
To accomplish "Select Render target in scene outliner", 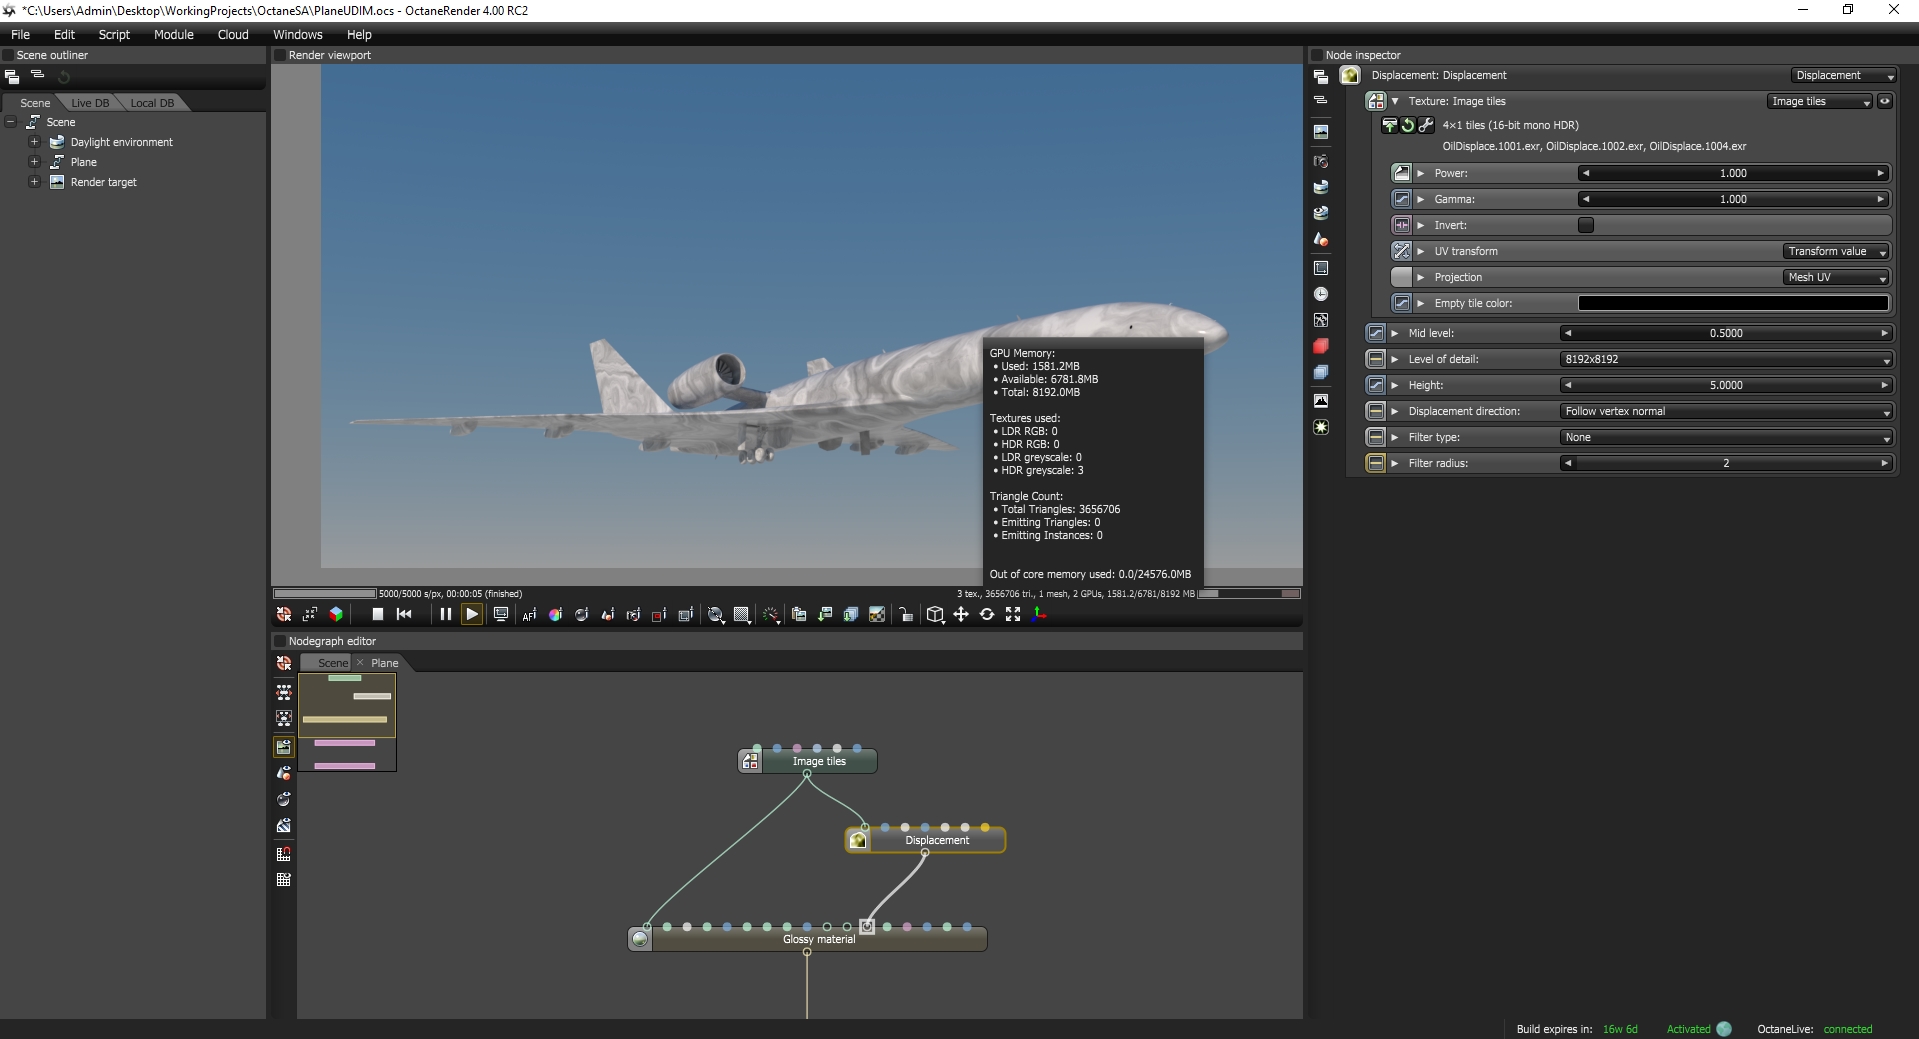I will (x=103, y=182).
